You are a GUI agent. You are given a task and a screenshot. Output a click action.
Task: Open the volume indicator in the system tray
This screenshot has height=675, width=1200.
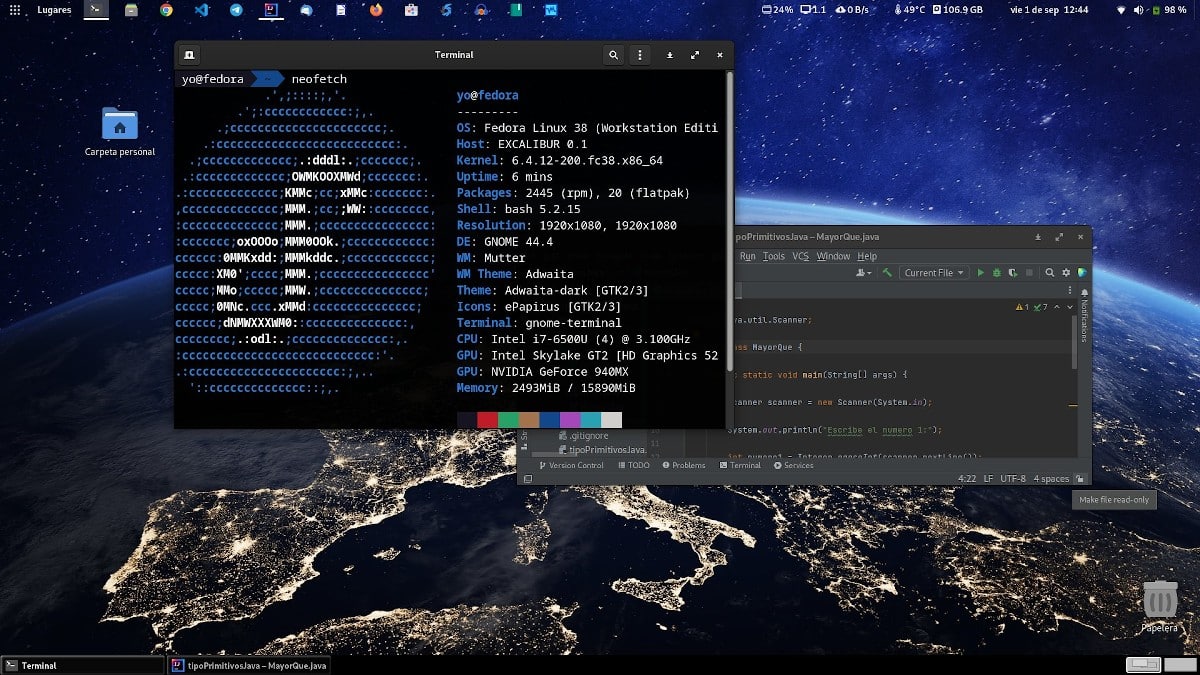[x=1140, y=10]
